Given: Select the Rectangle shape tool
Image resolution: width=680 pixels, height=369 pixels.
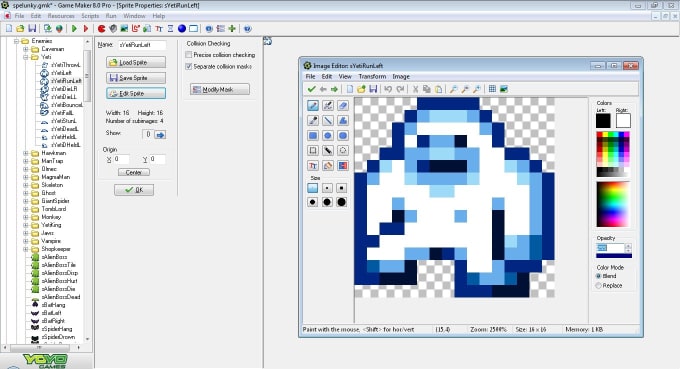Looking at the screenshot, I should click(313, 135).
